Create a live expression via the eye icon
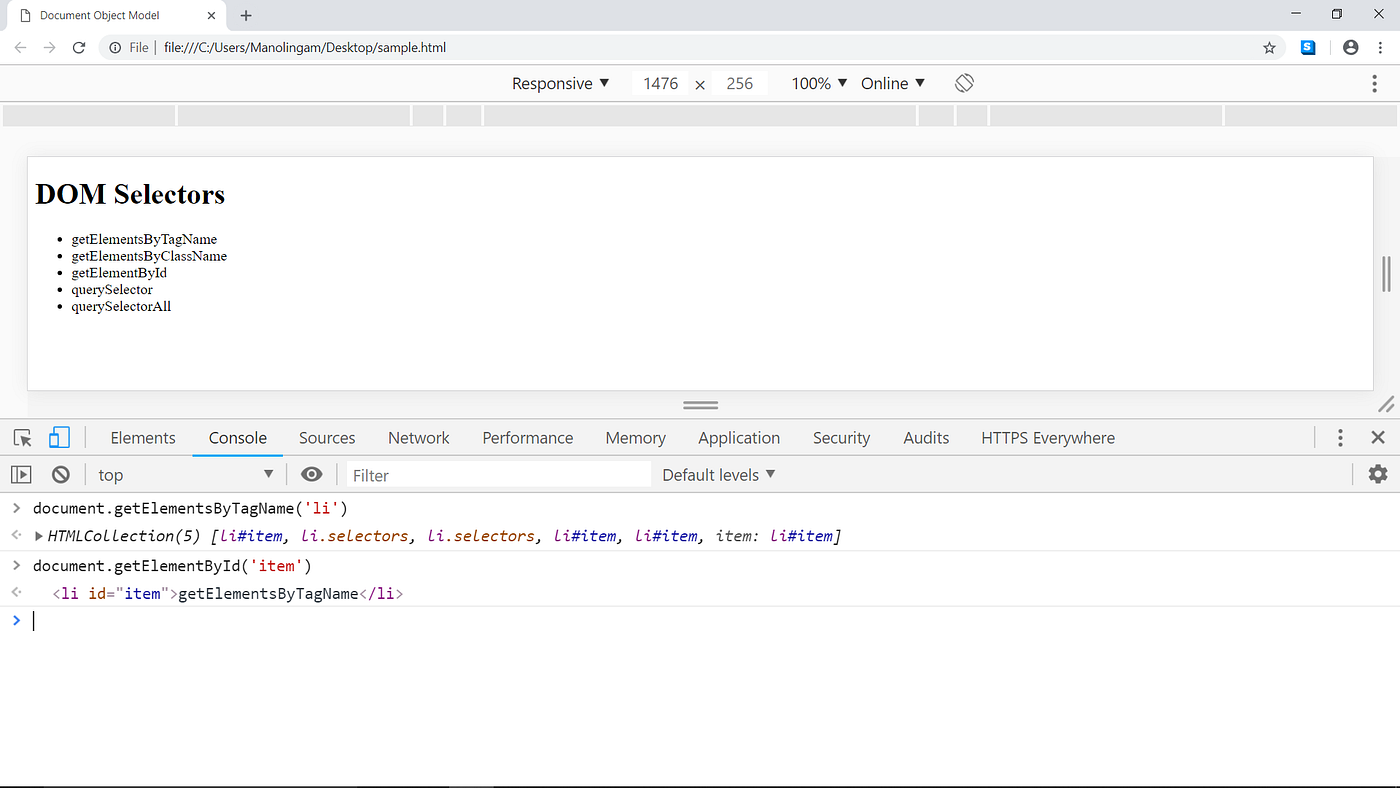Image resolution: width=1400 pixels, height=788 pixels. [311, 474]
